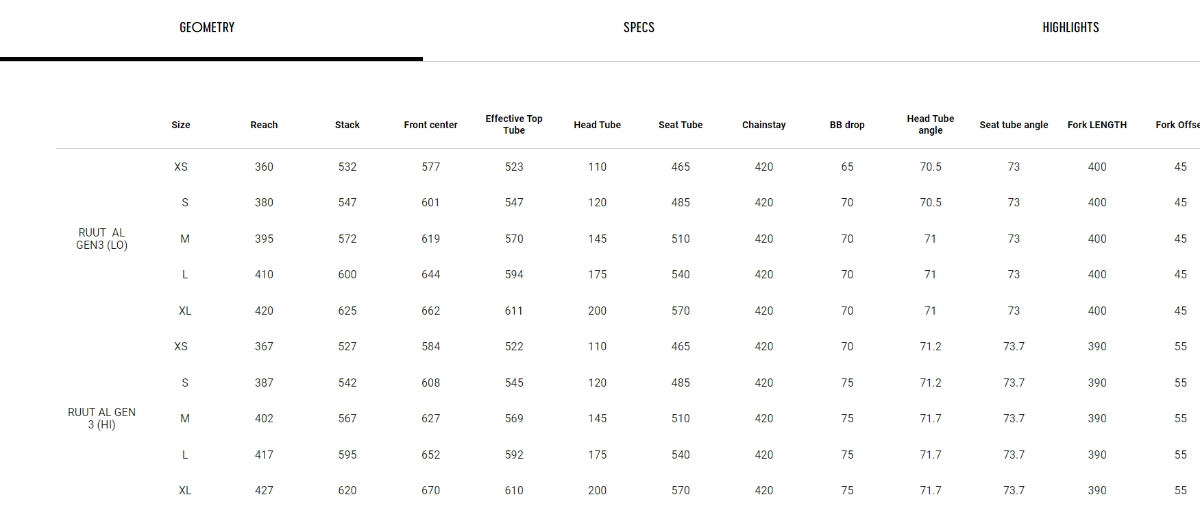Select the Fork LENGTH column header
Screen dimensions: 1200x508
coord(1097,125)
